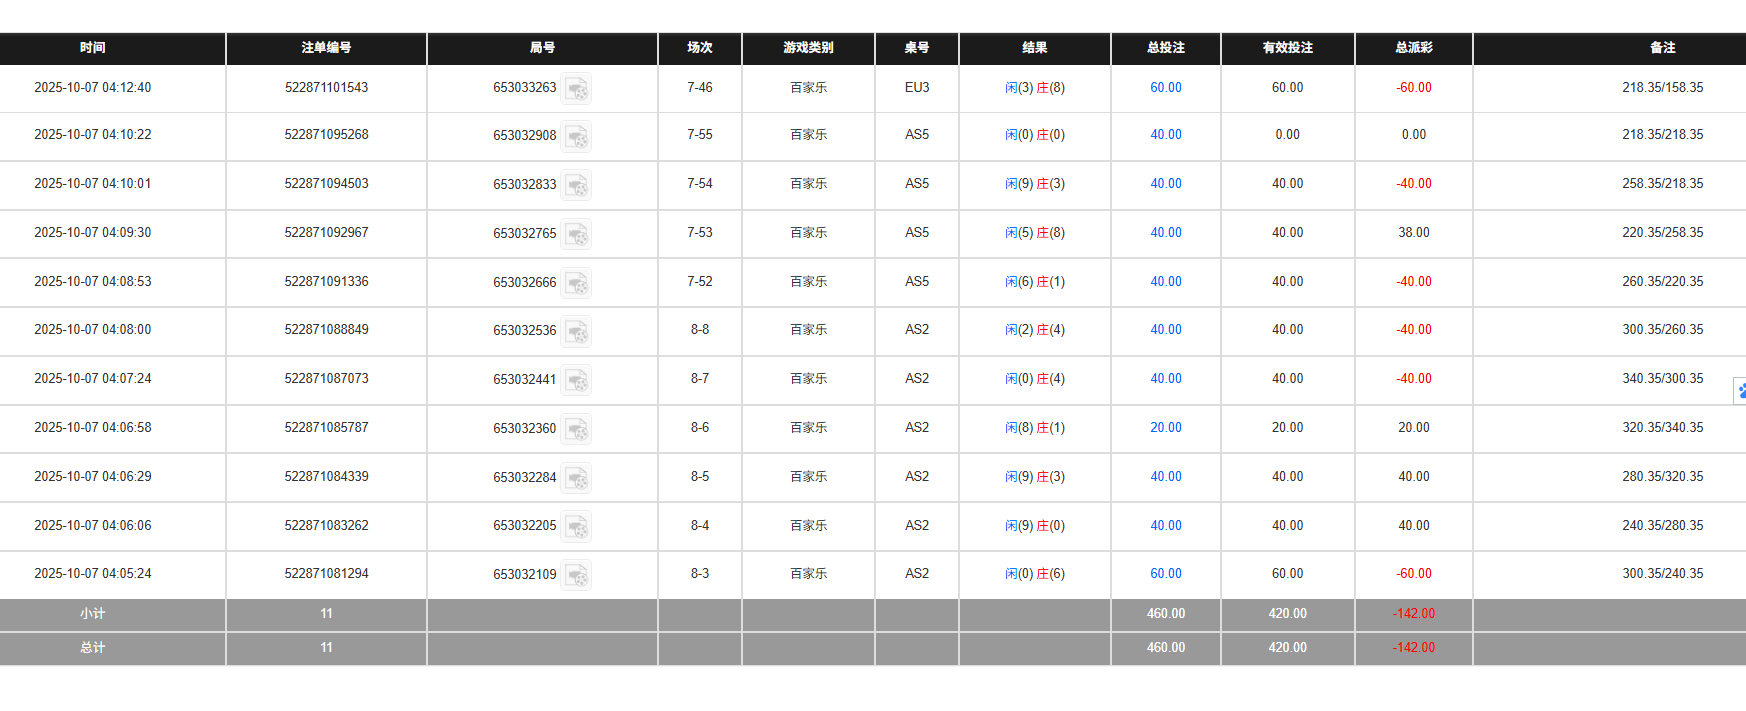Image resolution: width=1746 pixels, height=711 pixels.
Task: Open video replay for round 653032360
Action: 576,429
